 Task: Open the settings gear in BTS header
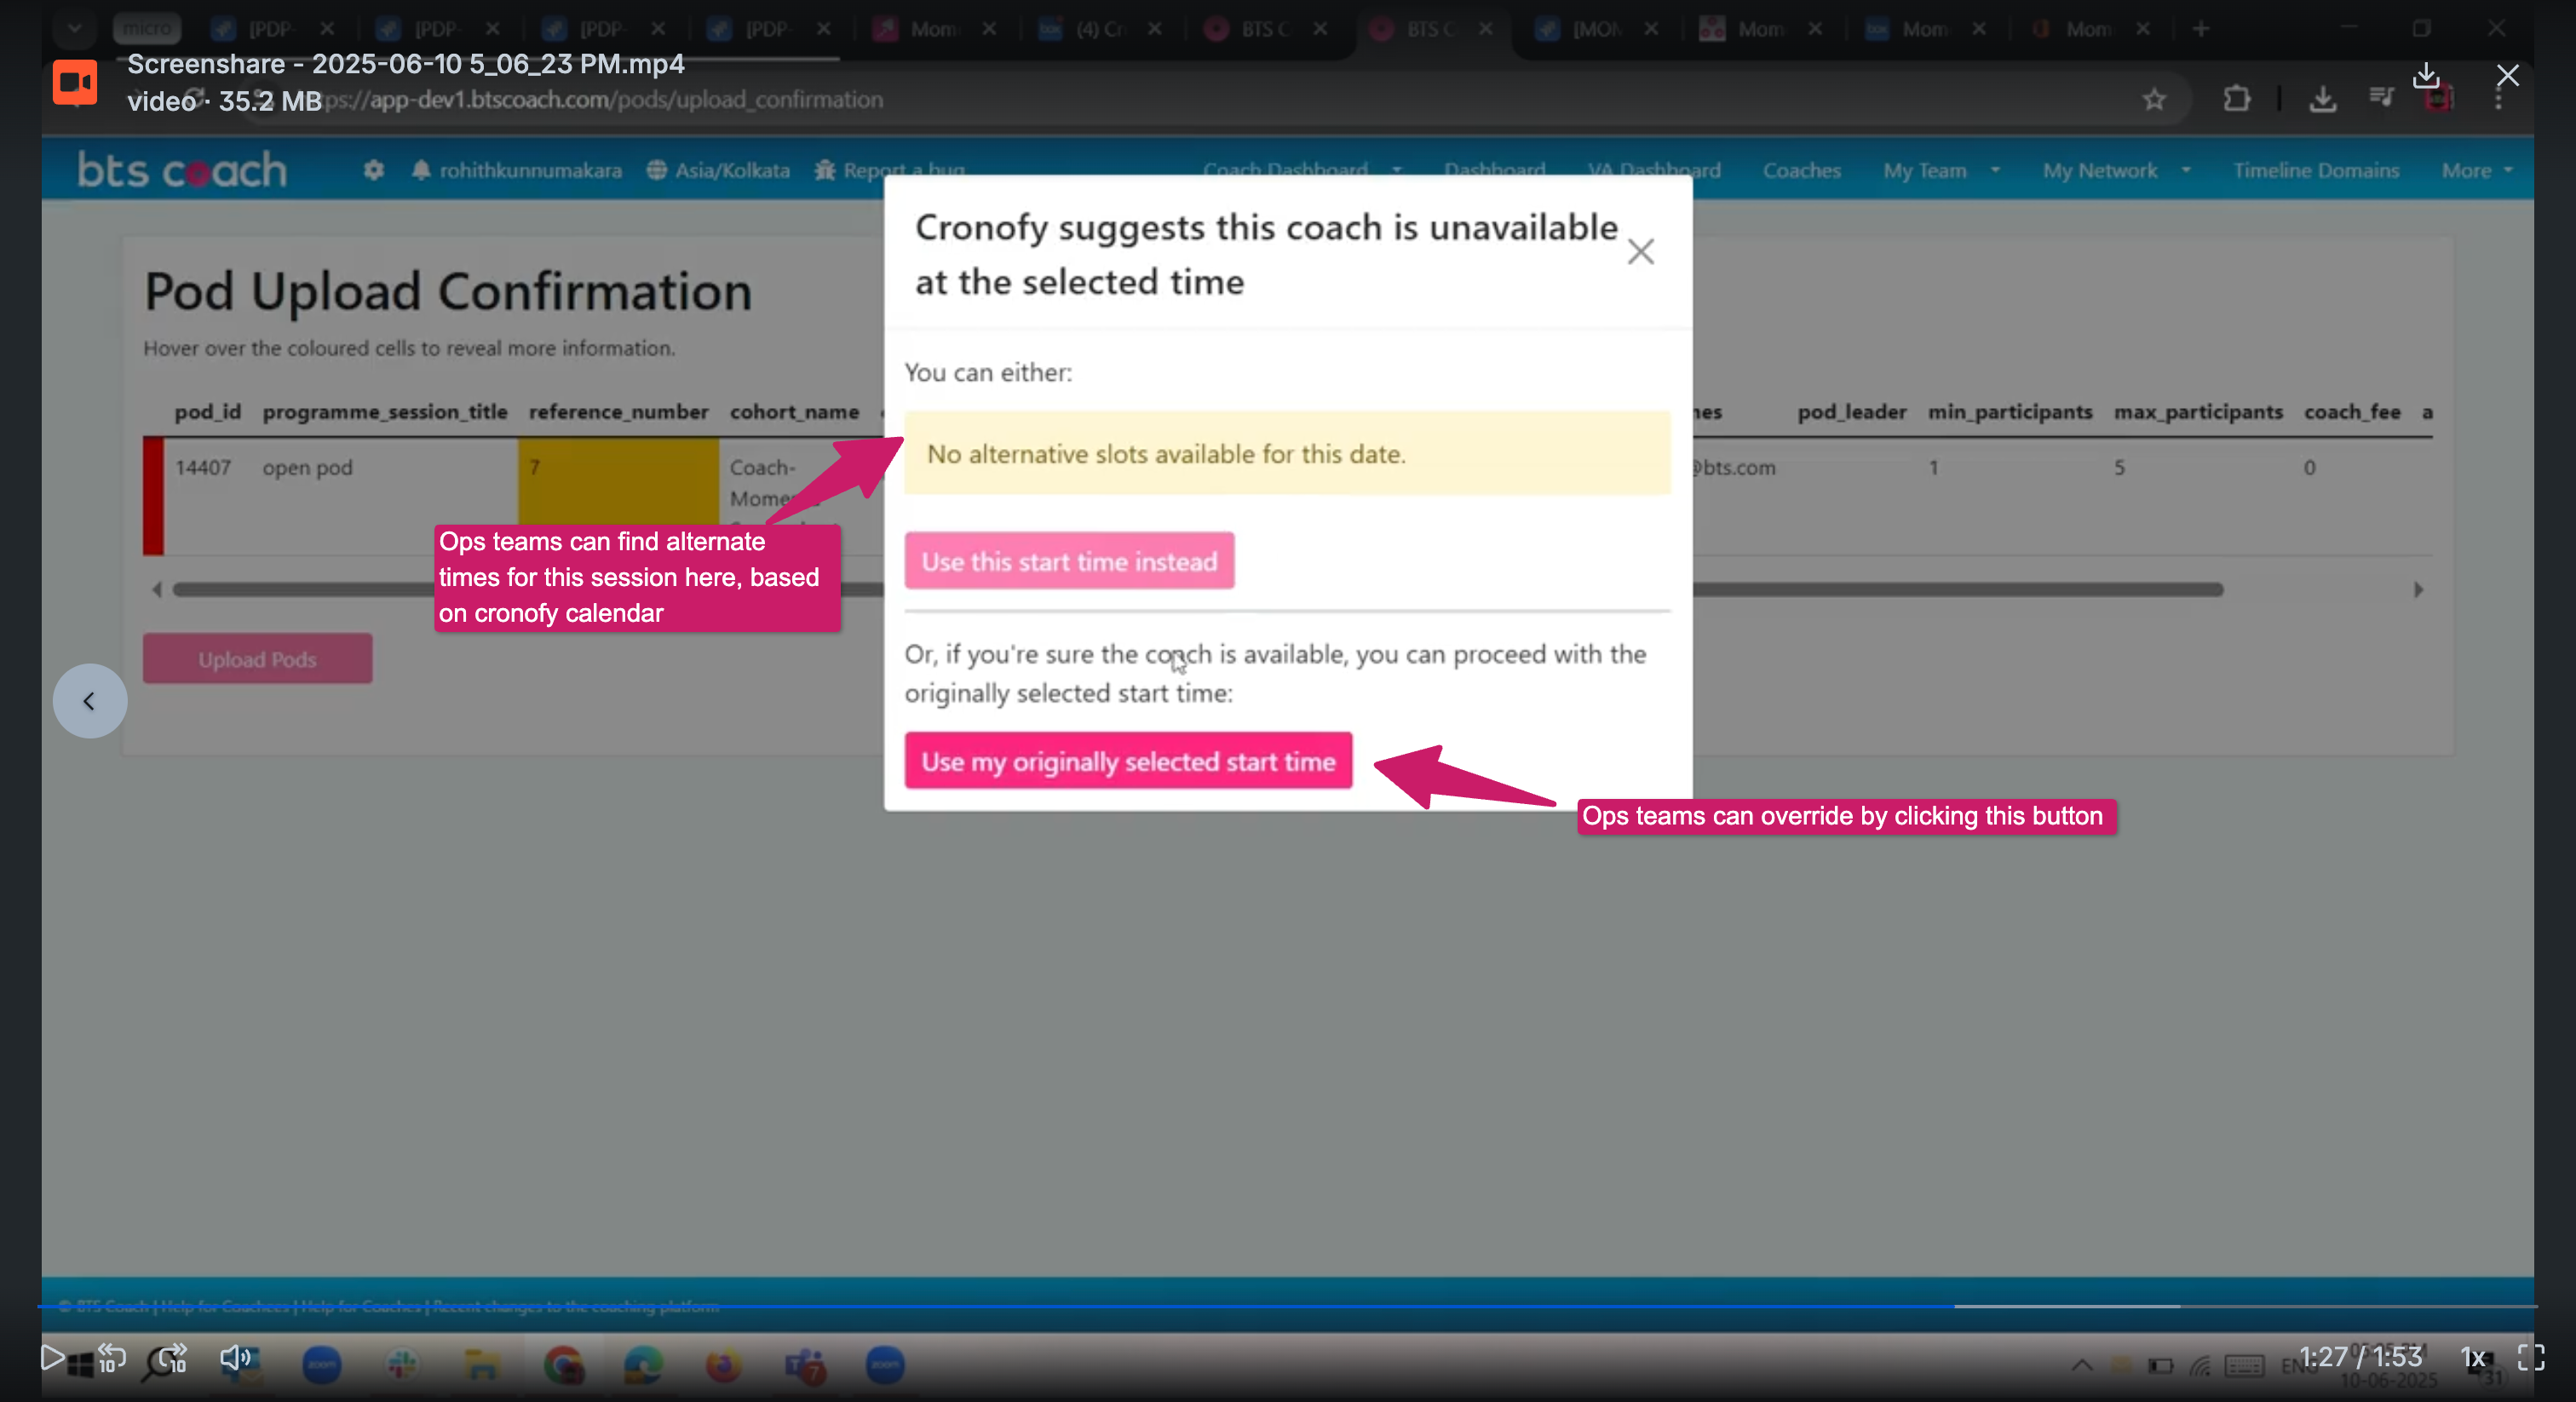click(x=374, y=170)
